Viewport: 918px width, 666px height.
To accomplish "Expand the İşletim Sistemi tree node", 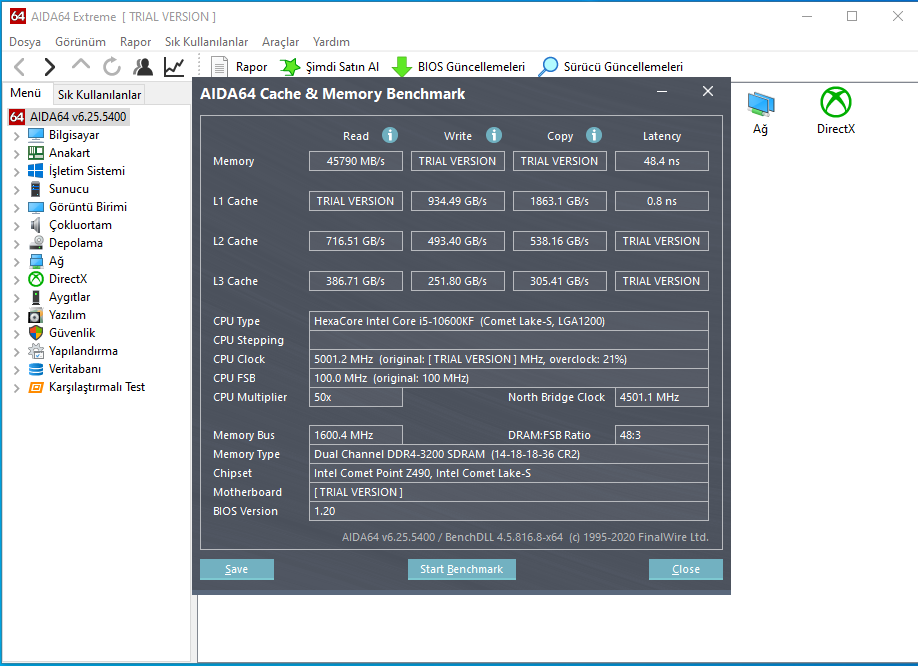I will (16, 172).
